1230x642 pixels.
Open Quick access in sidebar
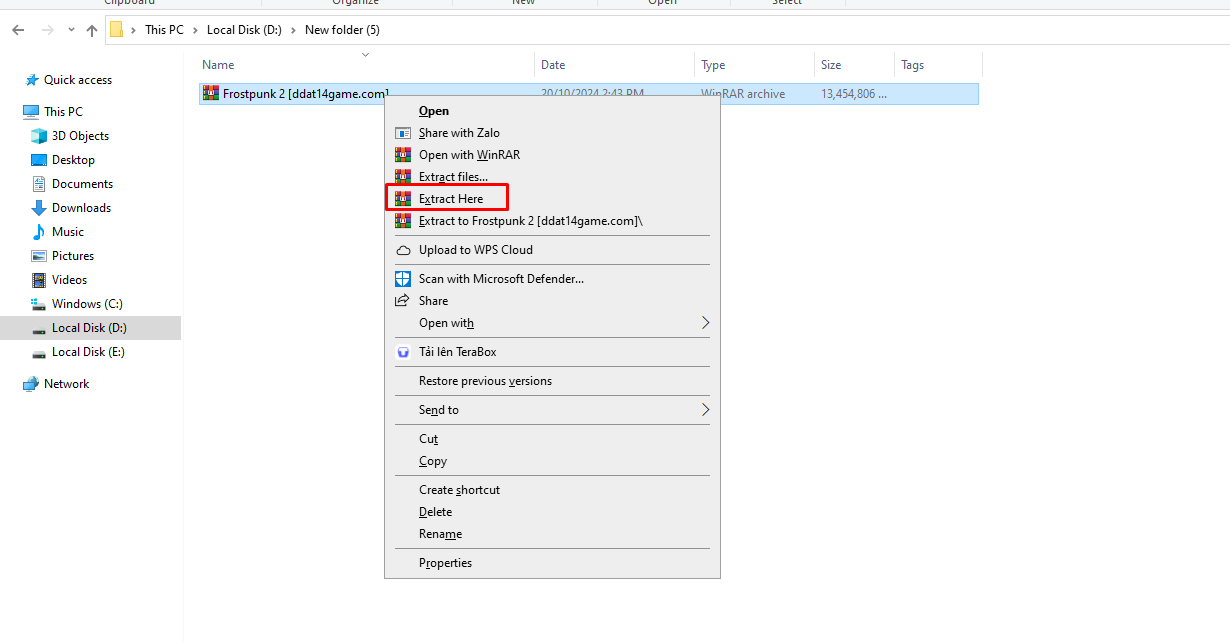[78, 80]
